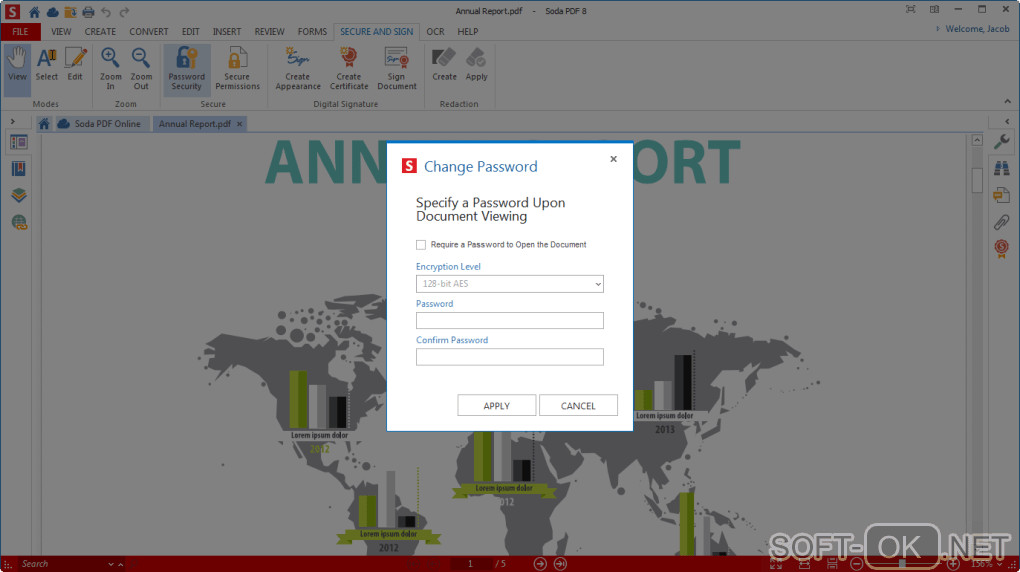
Task: Switch to the OCR ribbon tab
Action: tap(435, 31)
